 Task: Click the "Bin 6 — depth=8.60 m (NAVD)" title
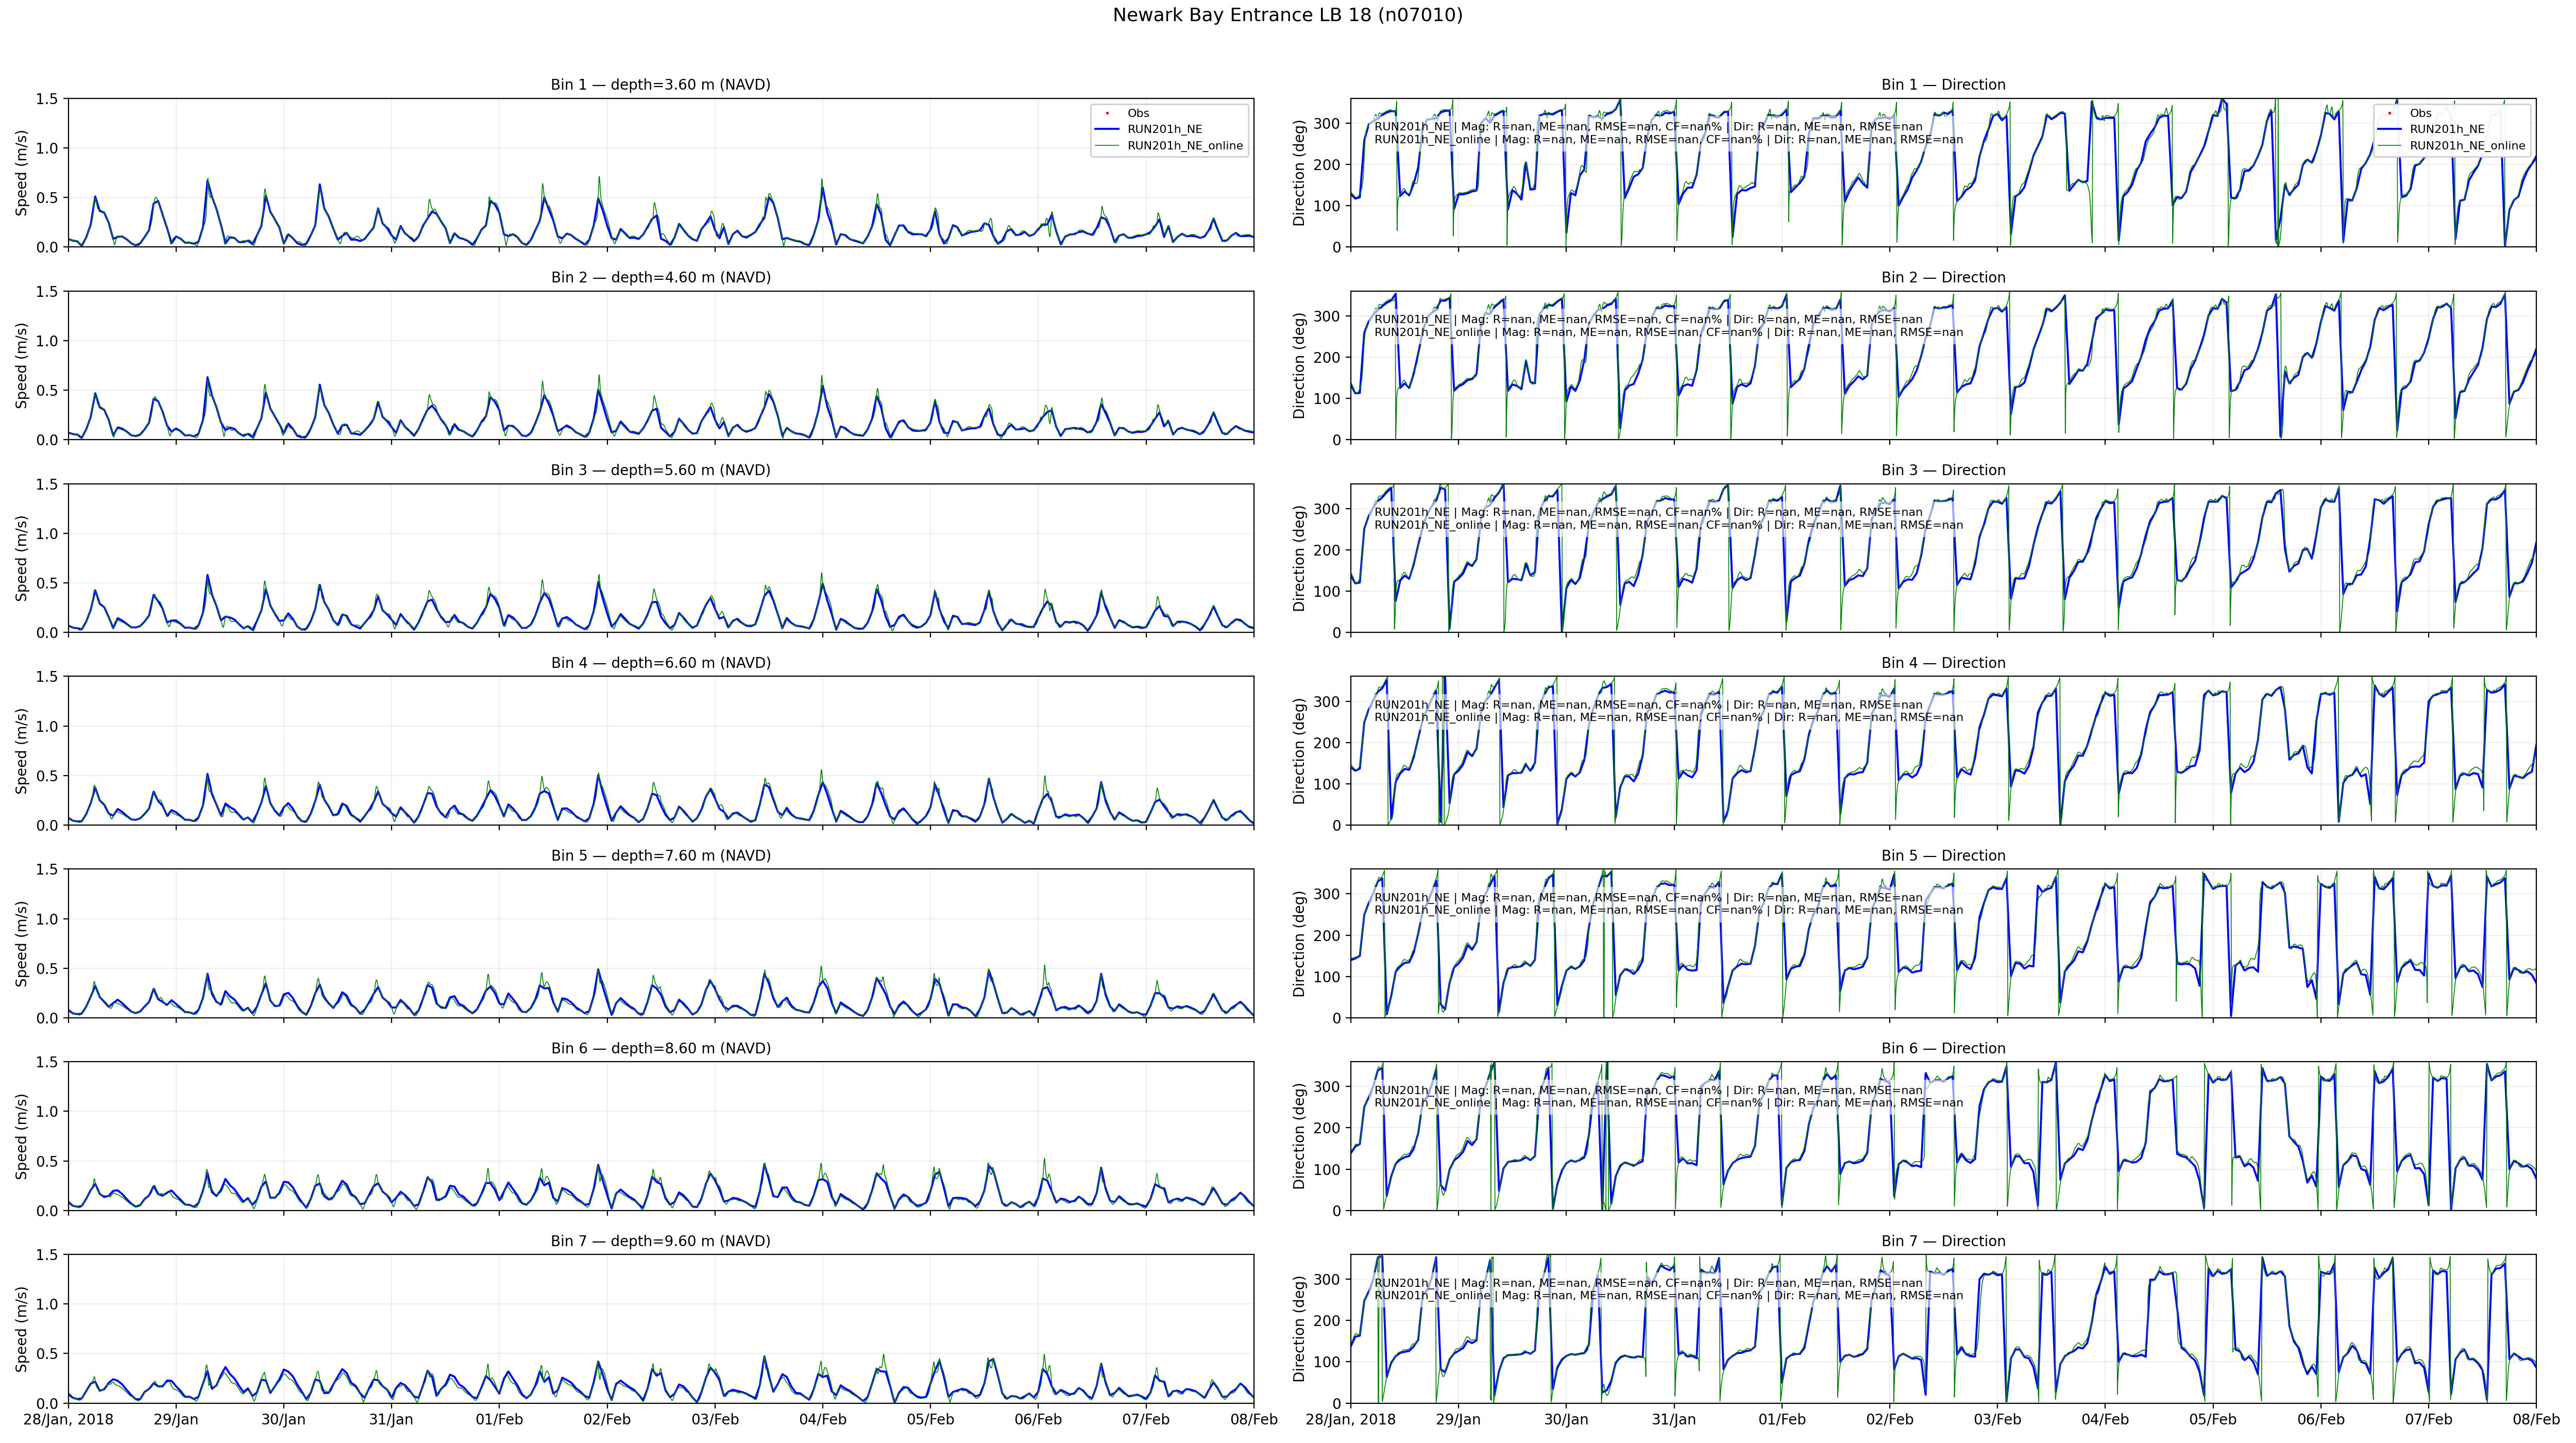coord(660,1049)
